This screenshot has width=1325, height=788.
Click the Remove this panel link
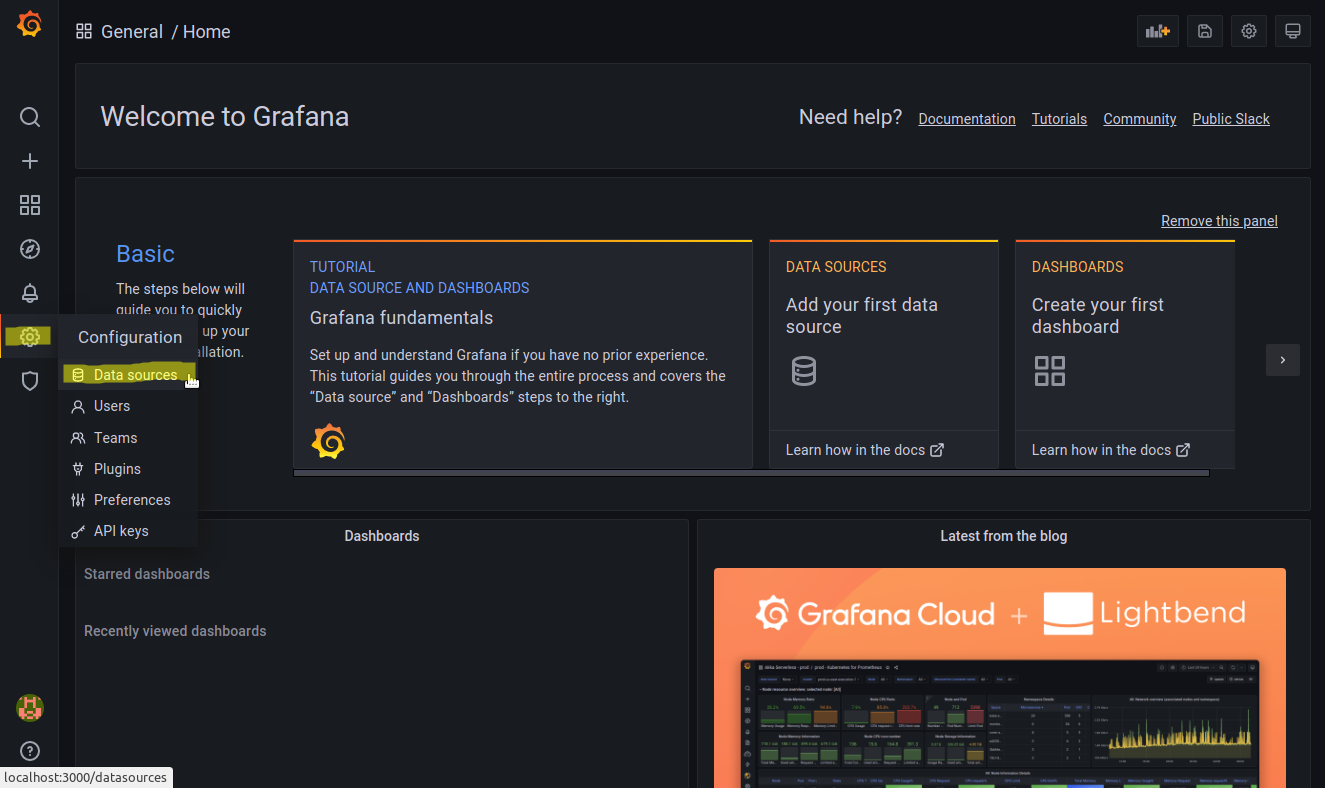(x=1219, y=221)
